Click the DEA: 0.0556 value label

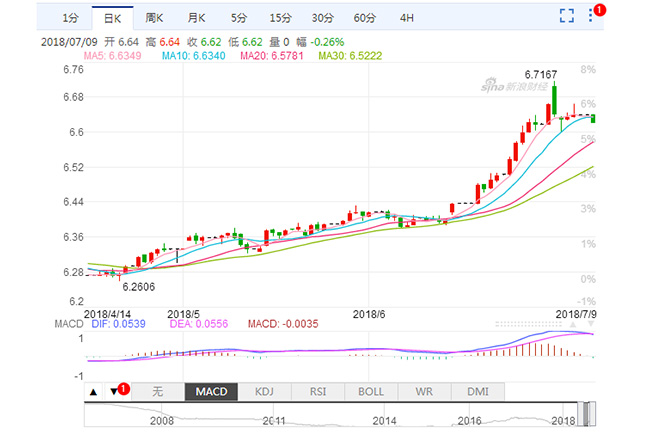click(199, 324)
